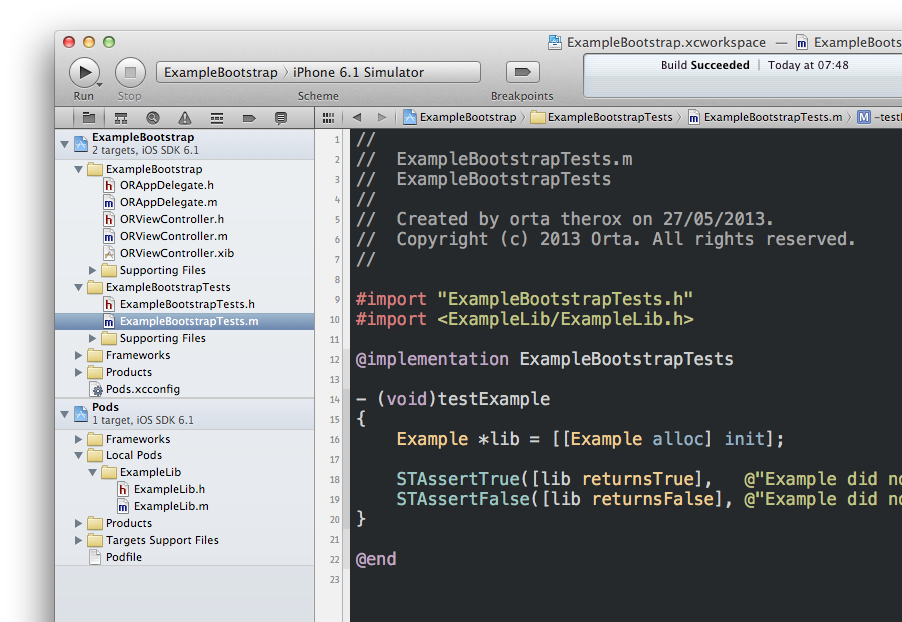Image resolution: width=902 pixels, height=622 pixels.
Task: Open the related files grid menu
Action: 328,117
